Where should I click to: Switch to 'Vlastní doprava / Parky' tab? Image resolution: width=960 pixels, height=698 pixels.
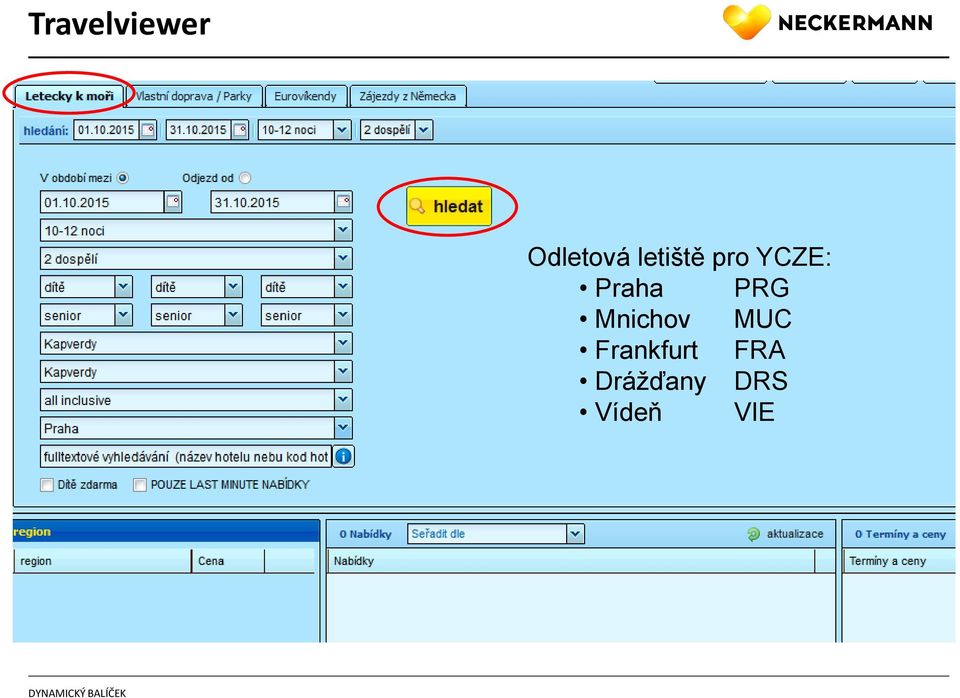(193, 96)
